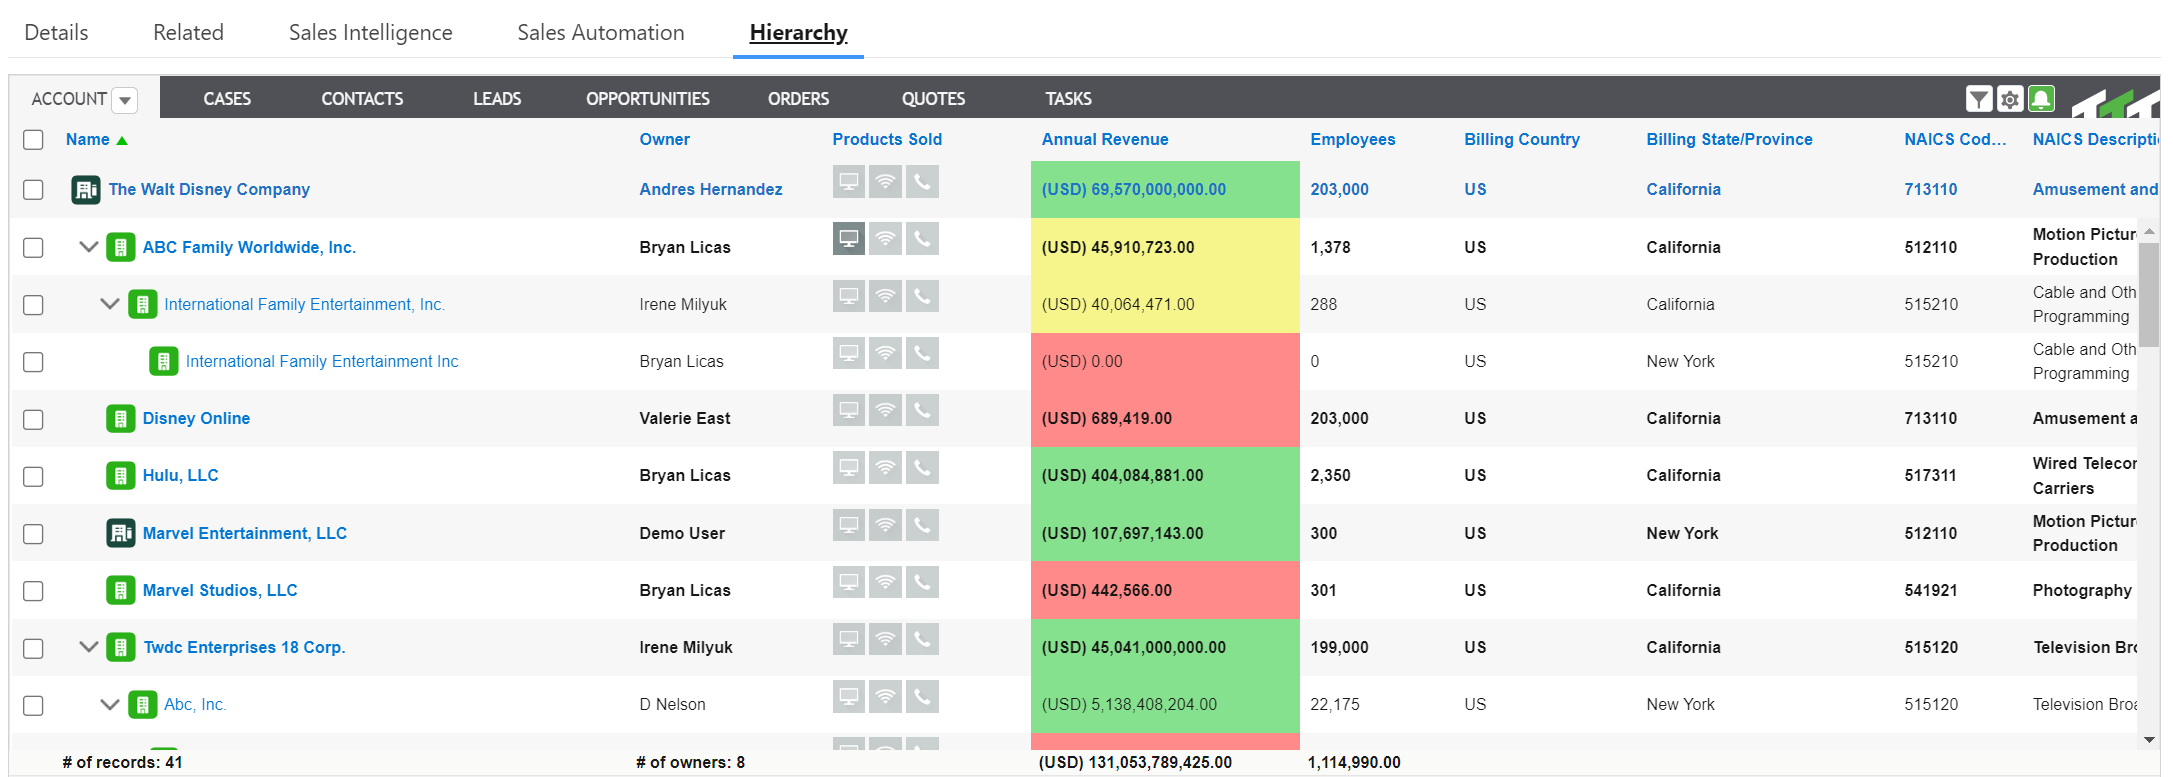This screenshot has width=2173, height=777.
Task: Click the Walt Disney Company account icon
Action: point(86,189)
